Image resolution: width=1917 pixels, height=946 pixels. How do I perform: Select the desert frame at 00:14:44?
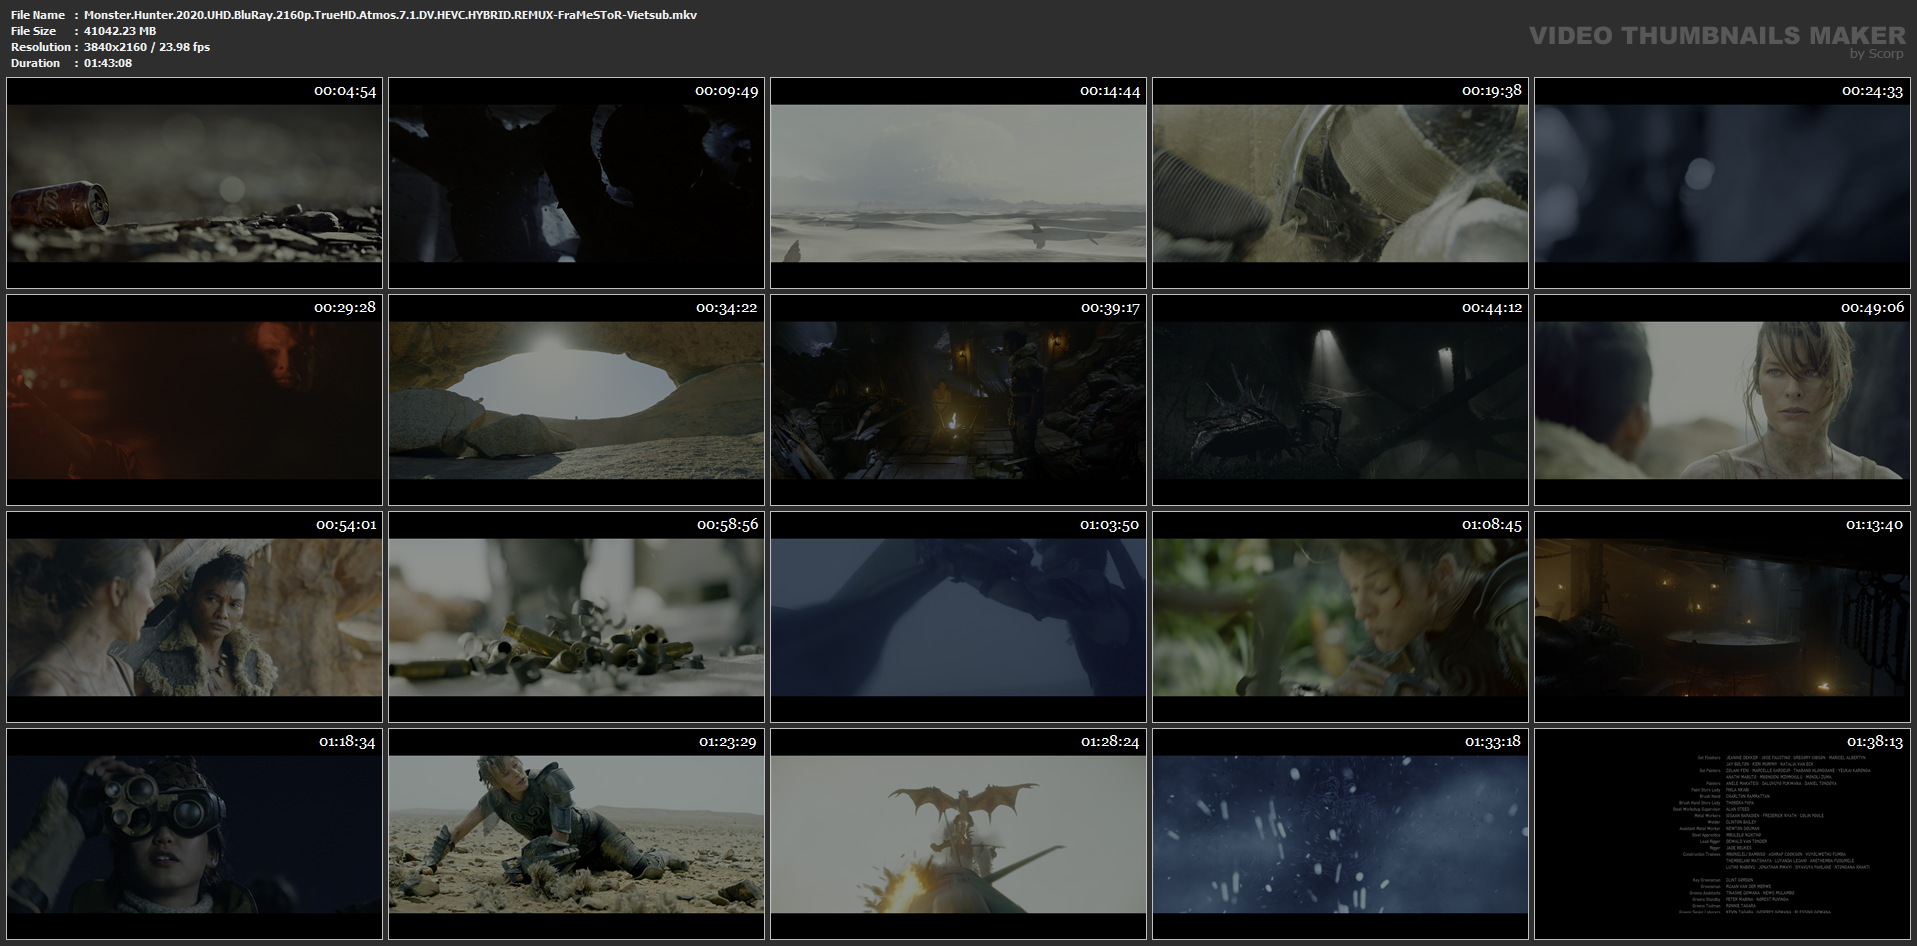pos(958,183)
